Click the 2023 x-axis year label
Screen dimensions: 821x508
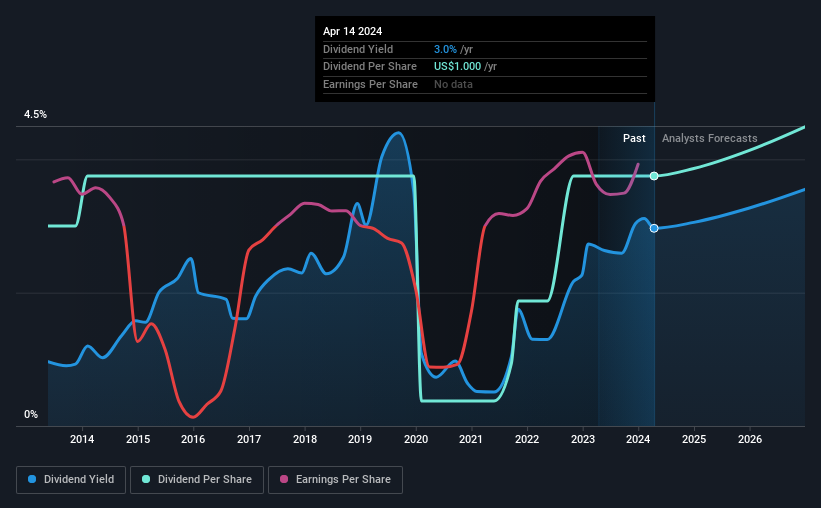pyautogui.click(x=583, y=439)
